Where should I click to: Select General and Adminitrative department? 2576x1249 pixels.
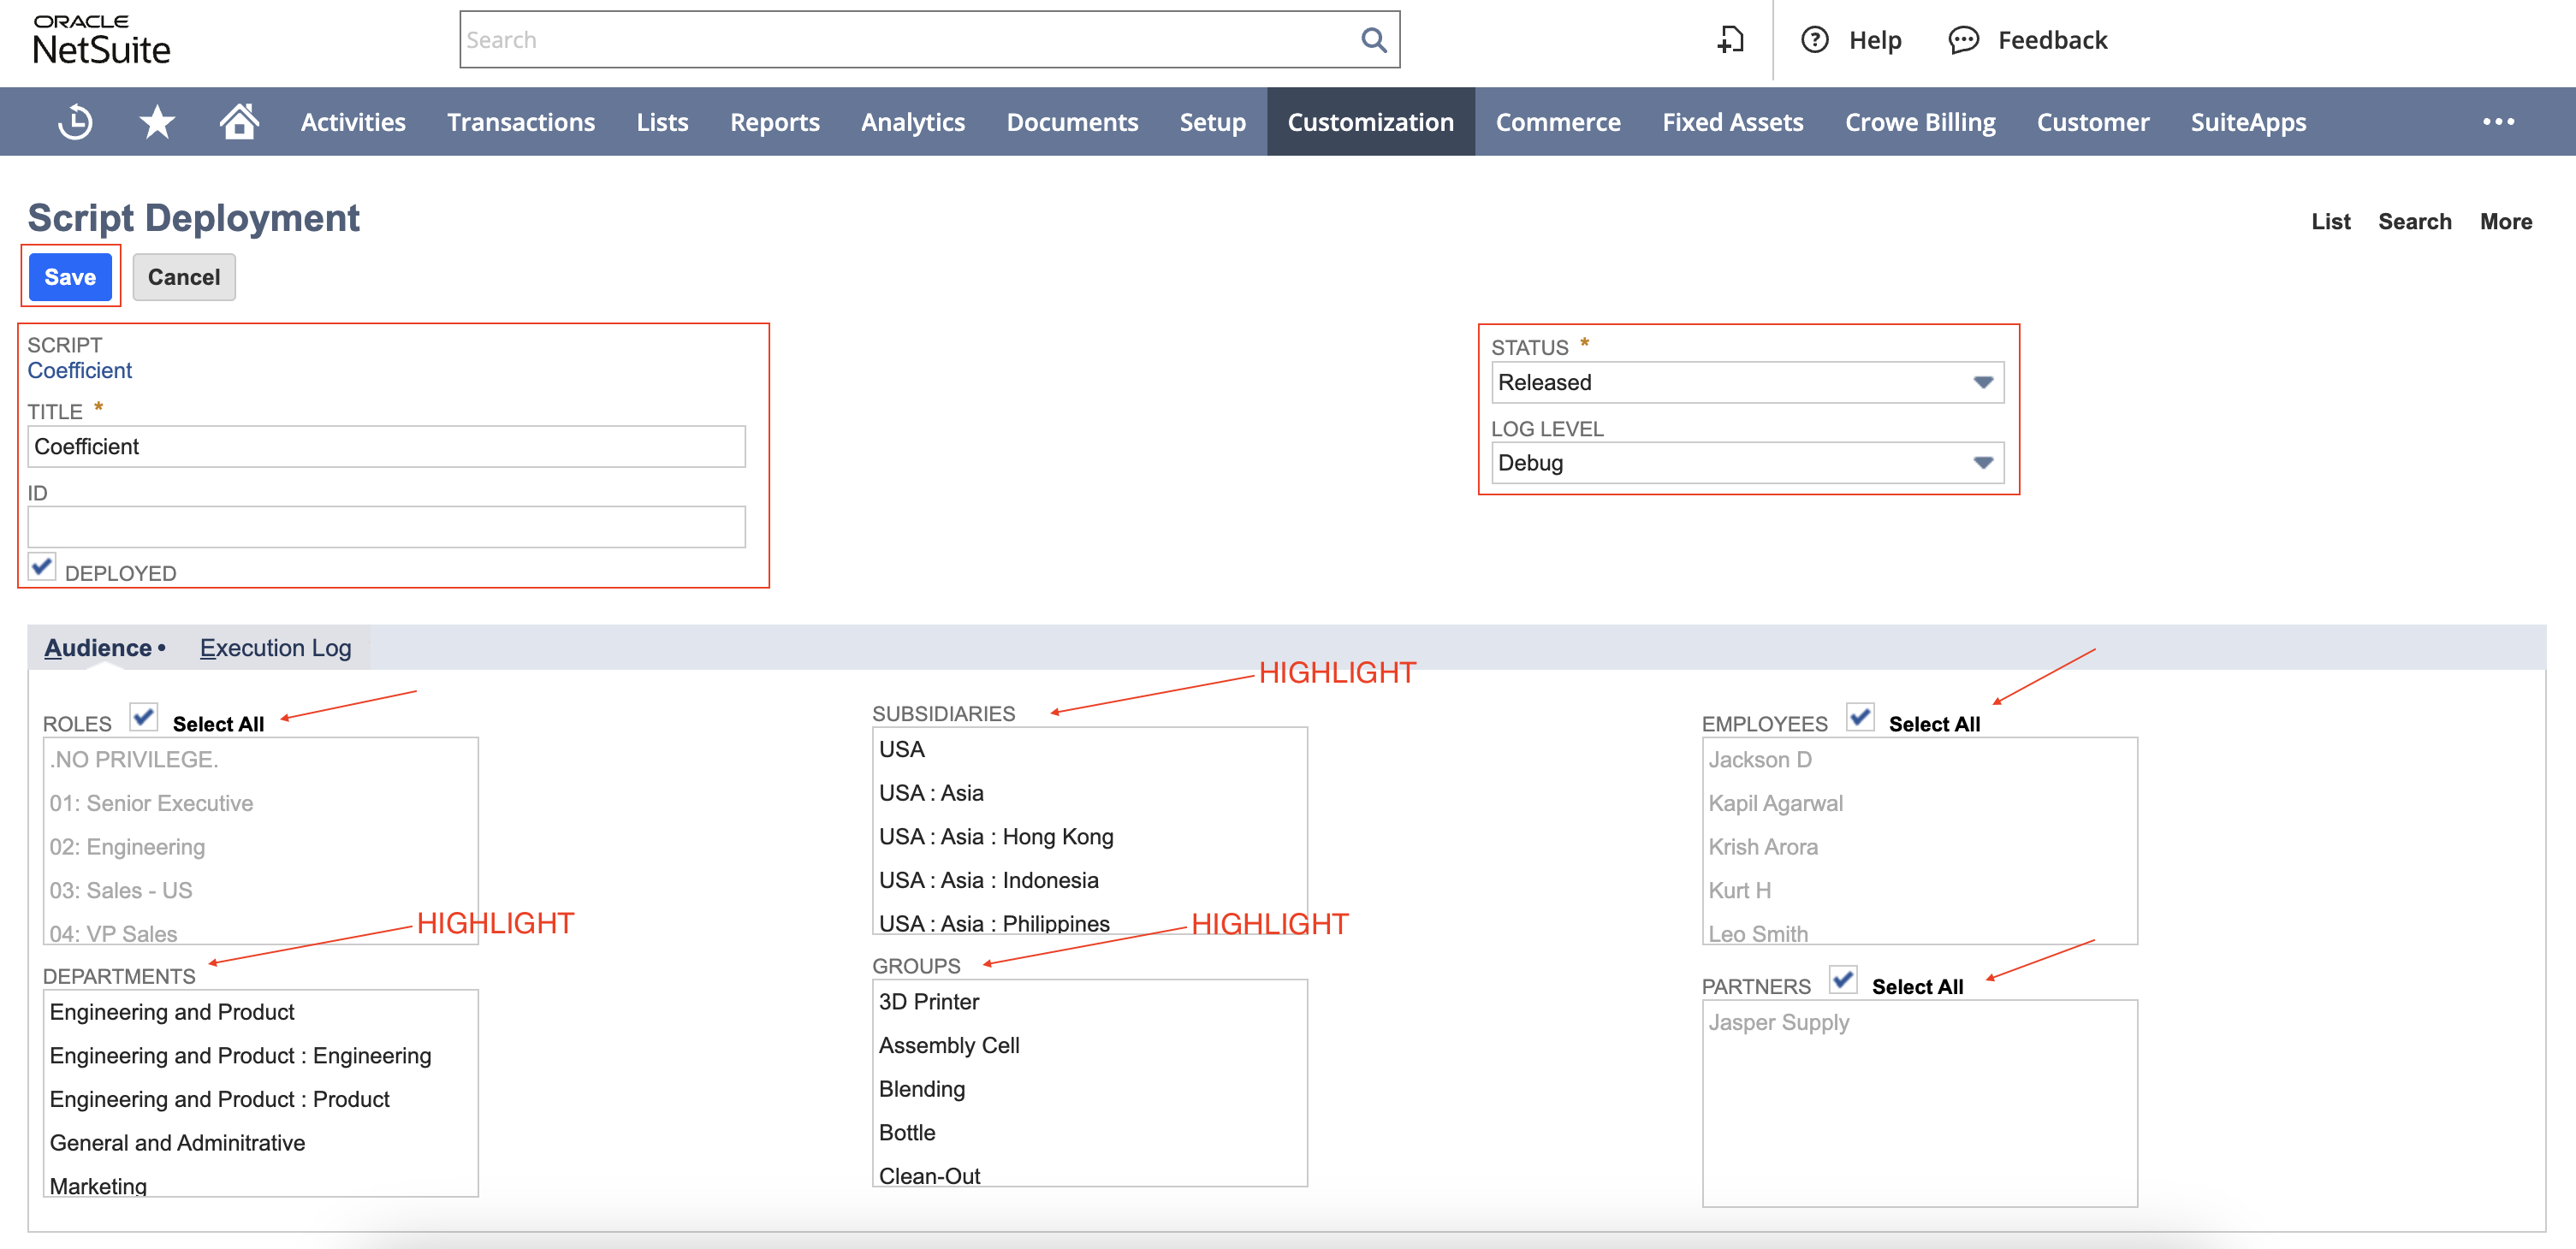click(260, 1143)
